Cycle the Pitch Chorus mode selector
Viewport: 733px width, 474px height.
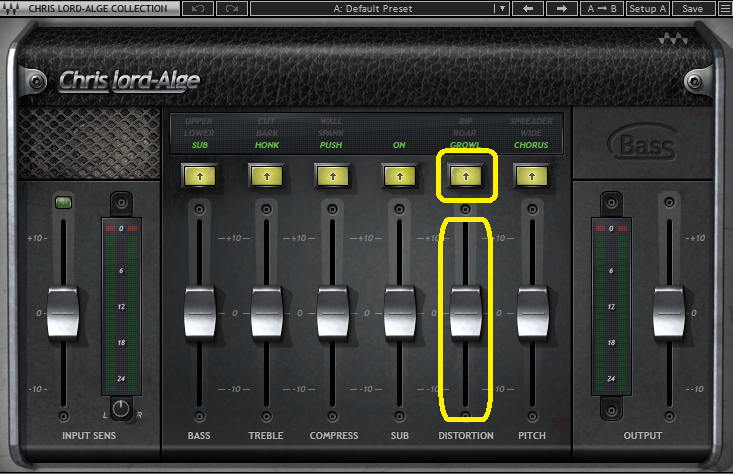(532, 176)
